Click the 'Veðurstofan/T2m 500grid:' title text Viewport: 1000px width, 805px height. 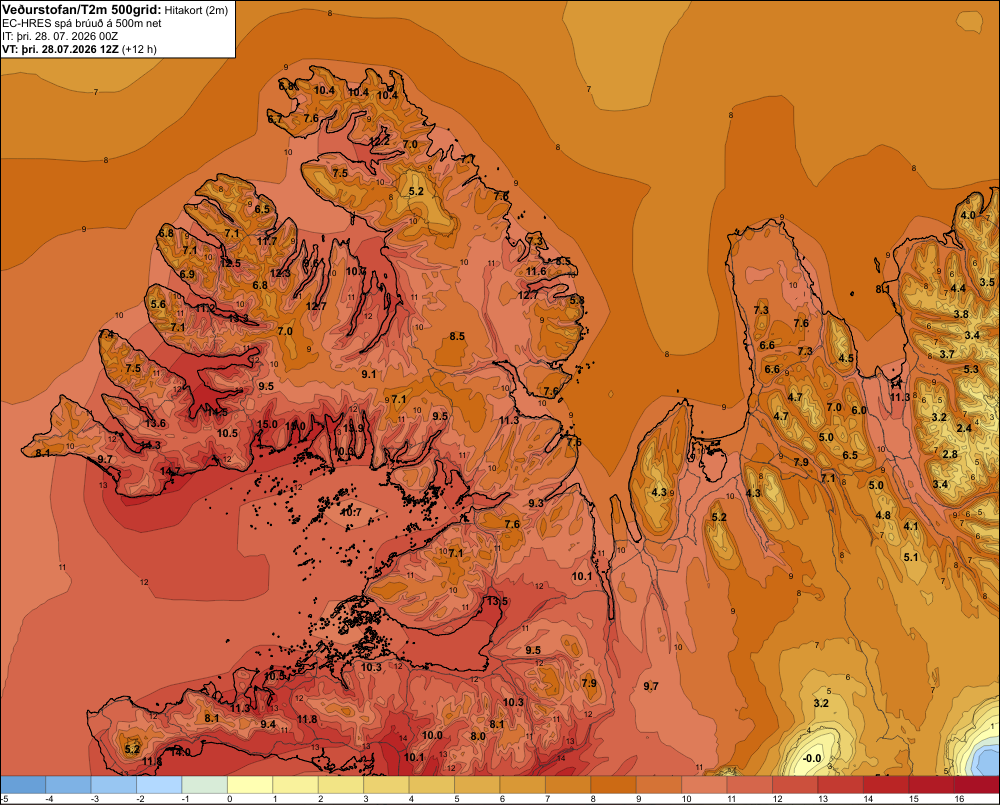click(82, 10)
